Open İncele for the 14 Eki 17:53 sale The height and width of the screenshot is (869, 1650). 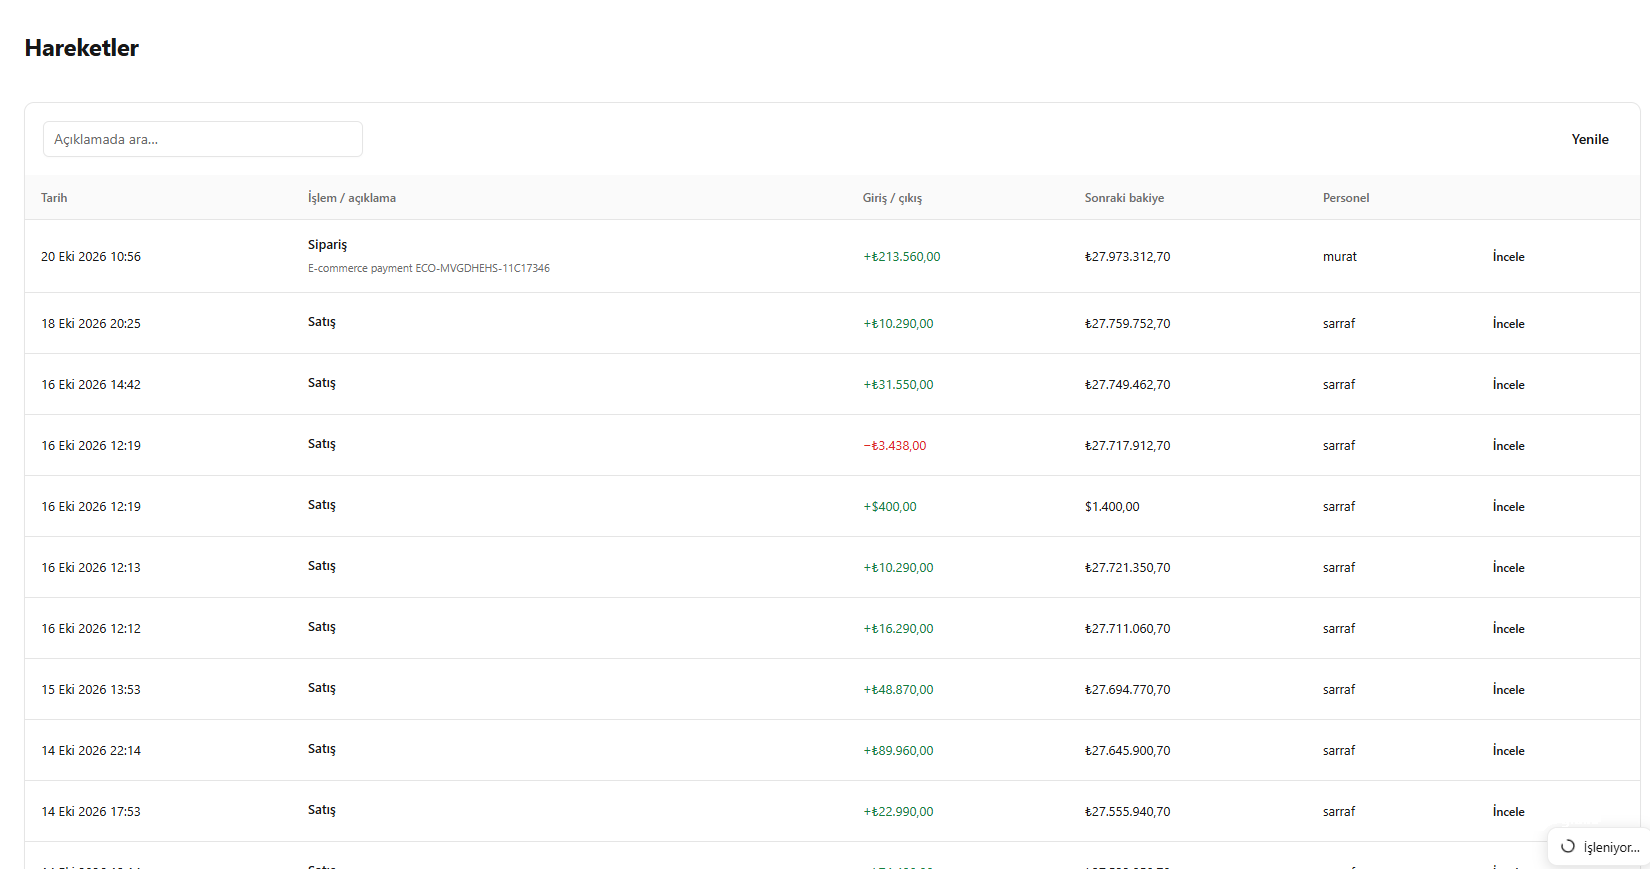pyautogui.click(x=1508, y=812)
